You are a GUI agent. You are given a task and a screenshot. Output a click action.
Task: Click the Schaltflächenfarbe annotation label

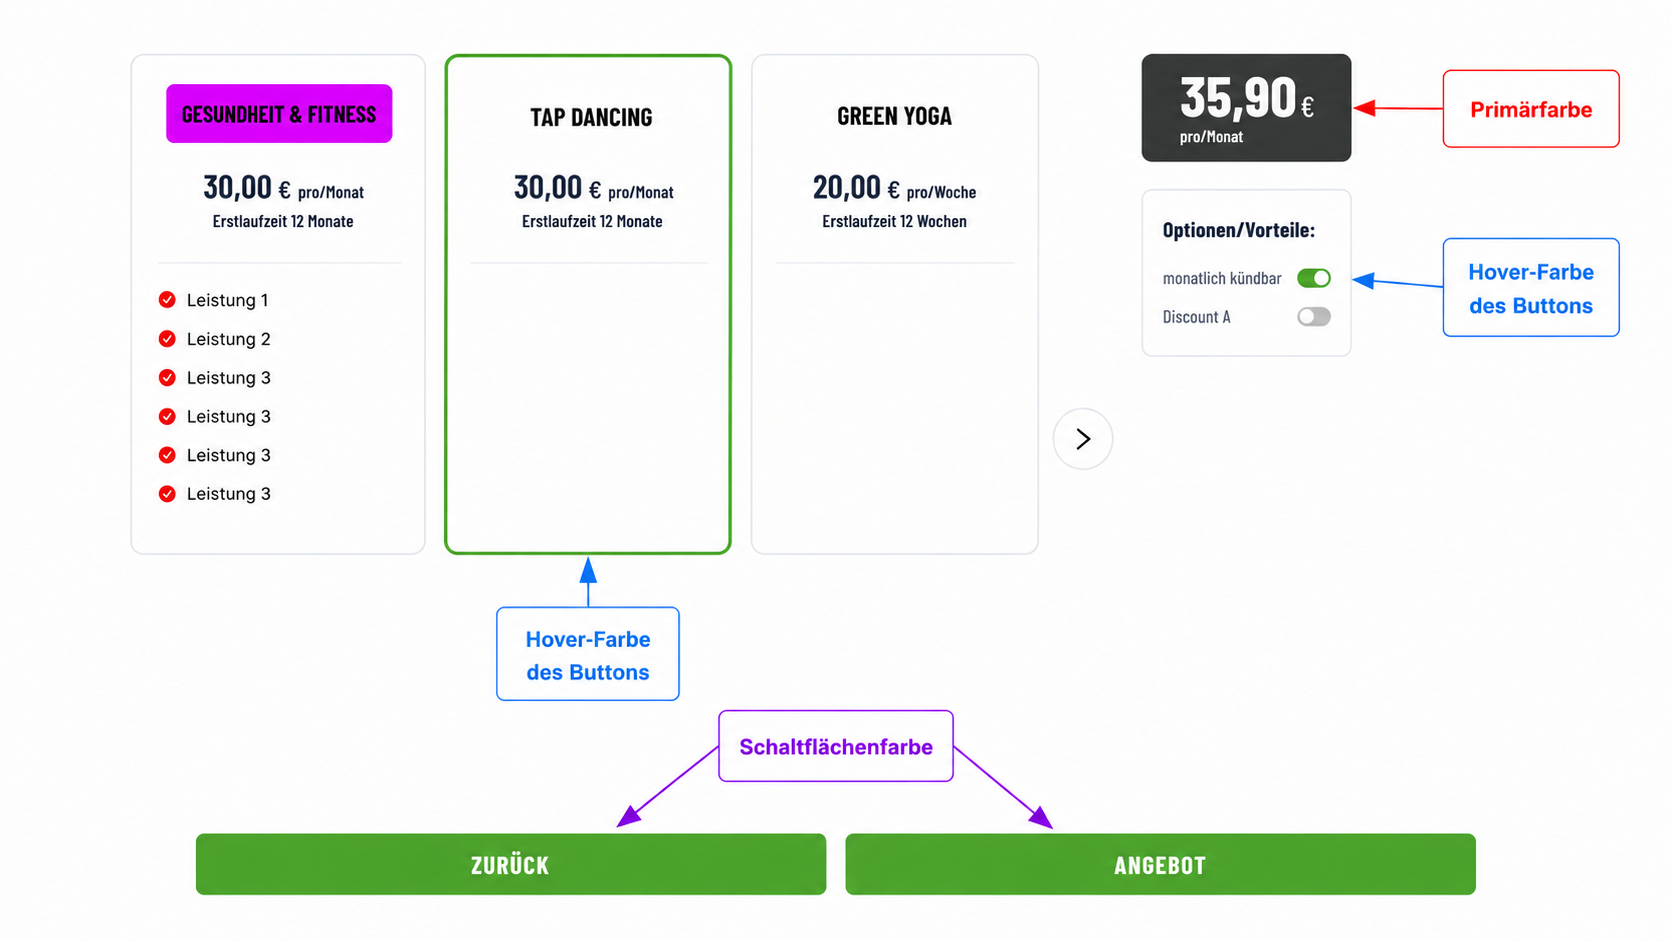pos(836,746)
